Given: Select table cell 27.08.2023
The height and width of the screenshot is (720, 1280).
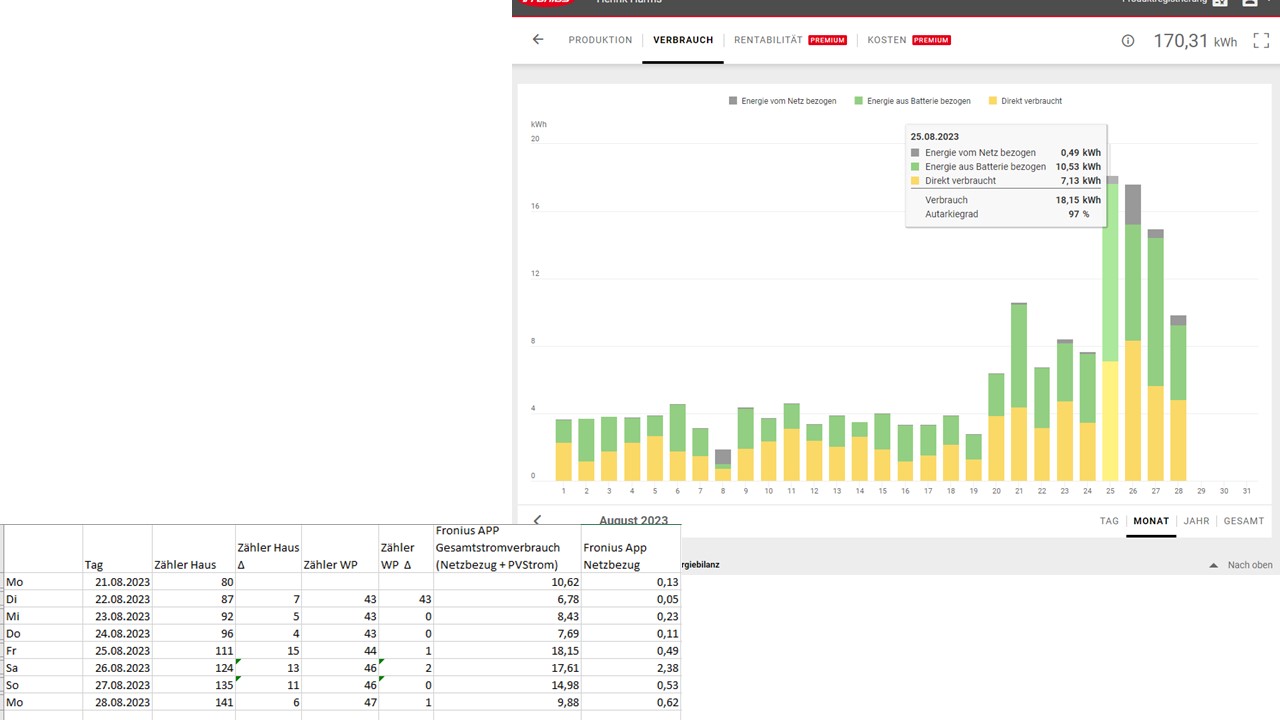Looking at the screenshot, I should pos(116,685).
